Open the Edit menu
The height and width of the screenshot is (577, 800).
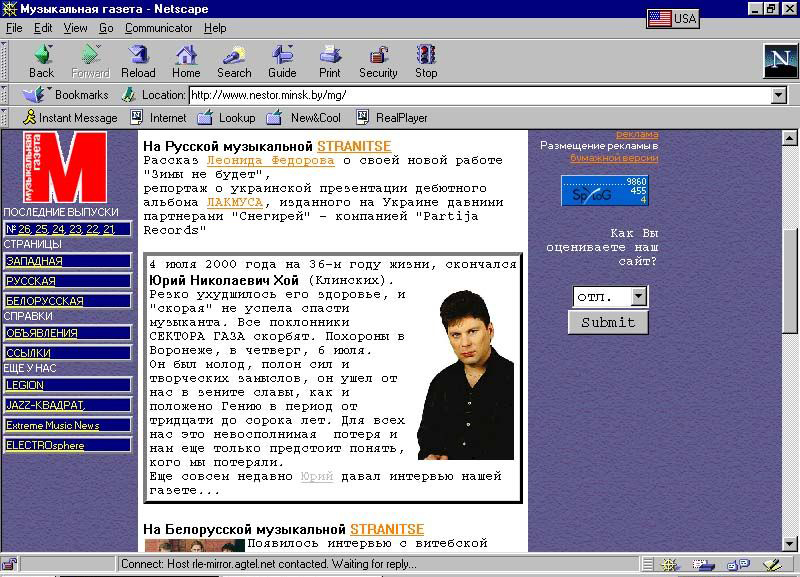[x=43, y=28]
